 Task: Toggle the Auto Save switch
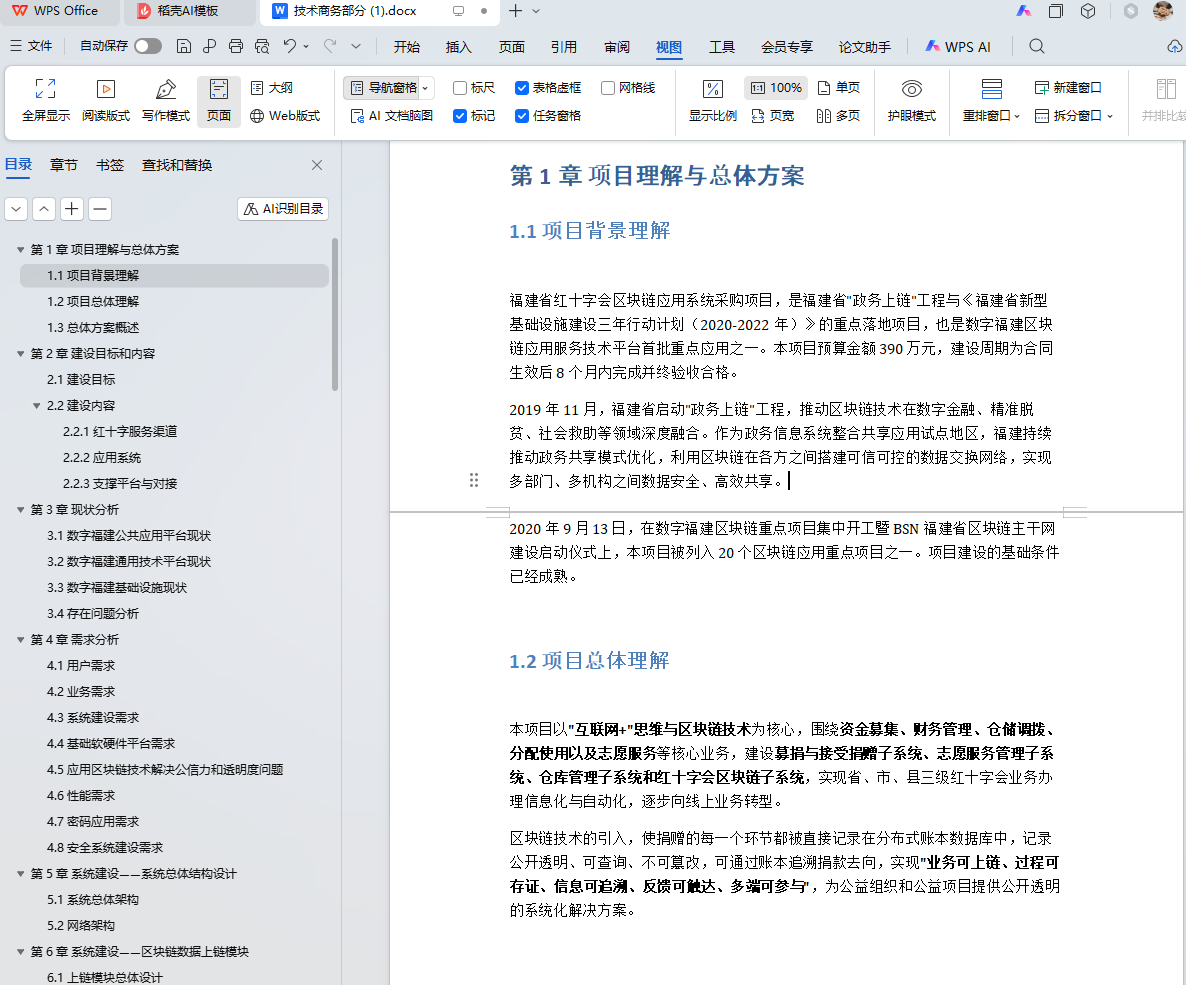[x=147, y=46]
